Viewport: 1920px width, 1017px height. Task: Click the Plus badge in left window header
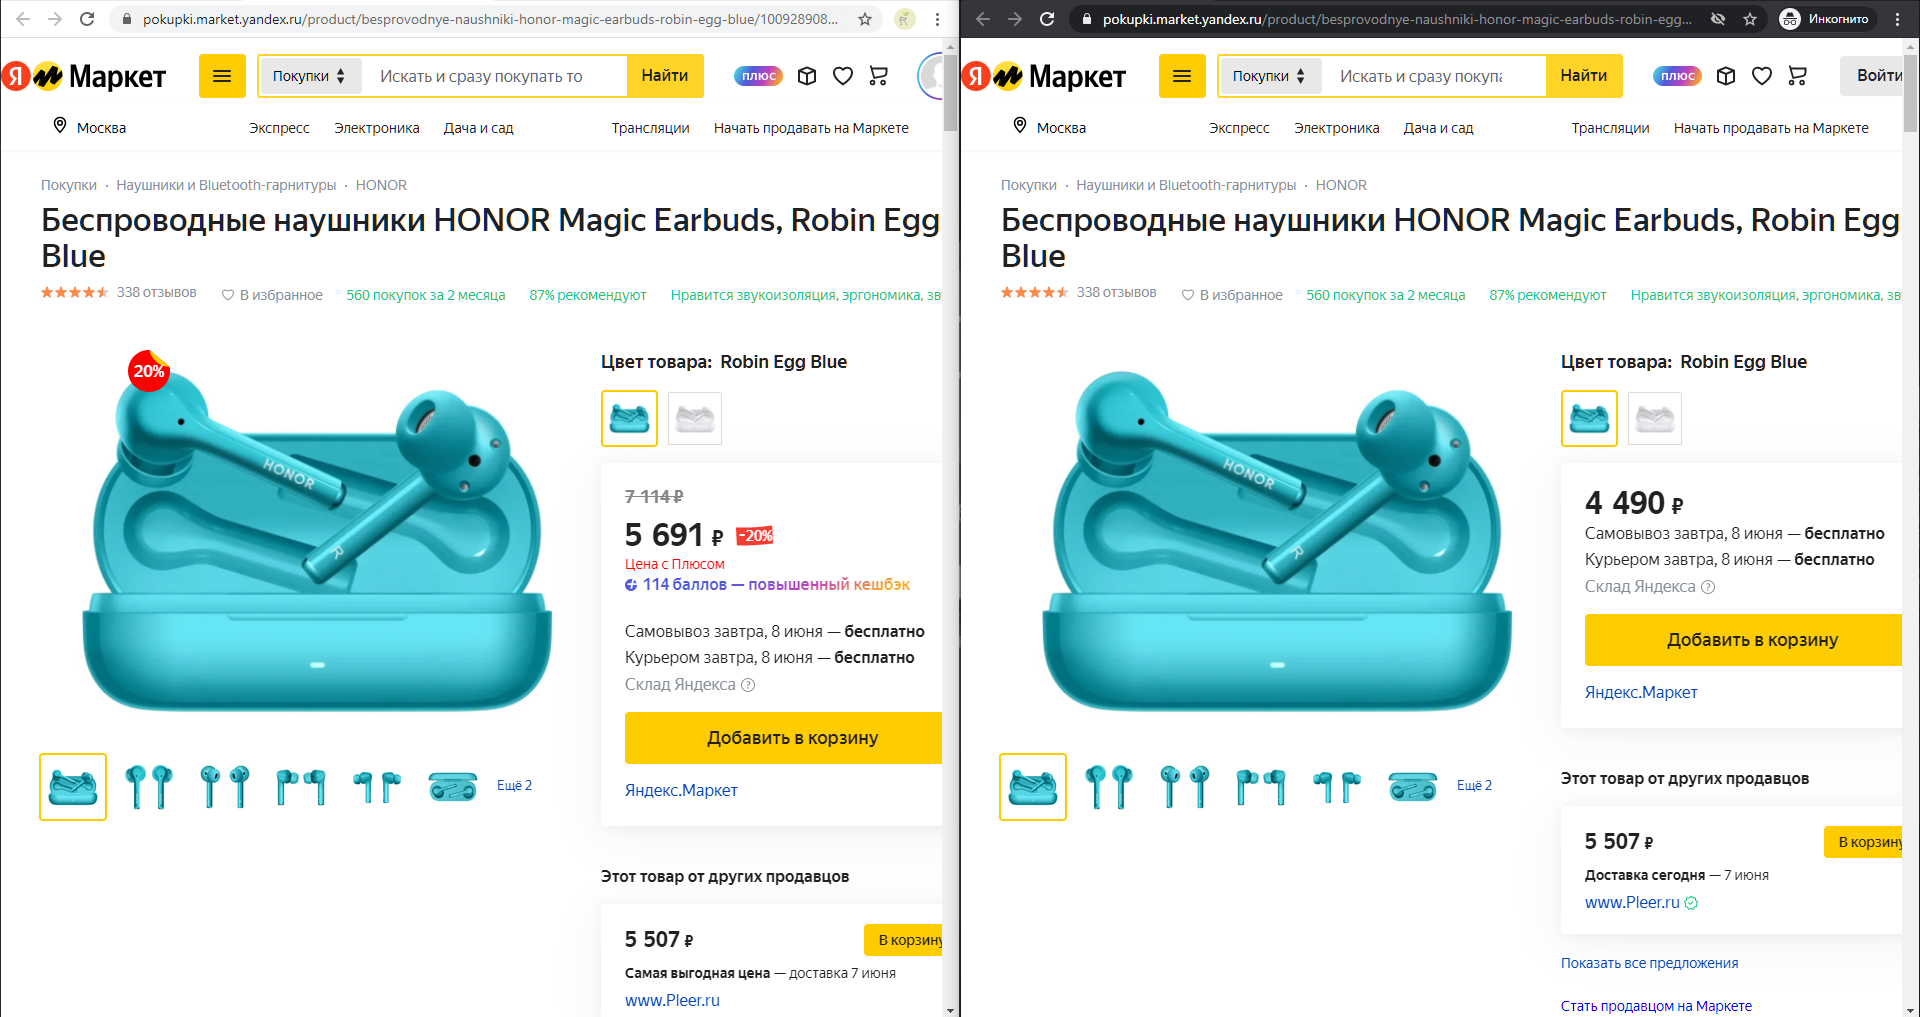759,76
